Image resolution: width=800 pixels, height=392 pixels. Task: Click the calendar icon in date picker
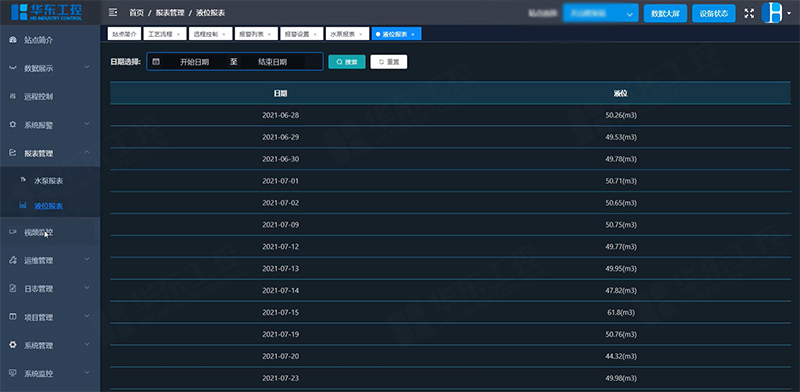pyautogui.click(x=156, y=62)
